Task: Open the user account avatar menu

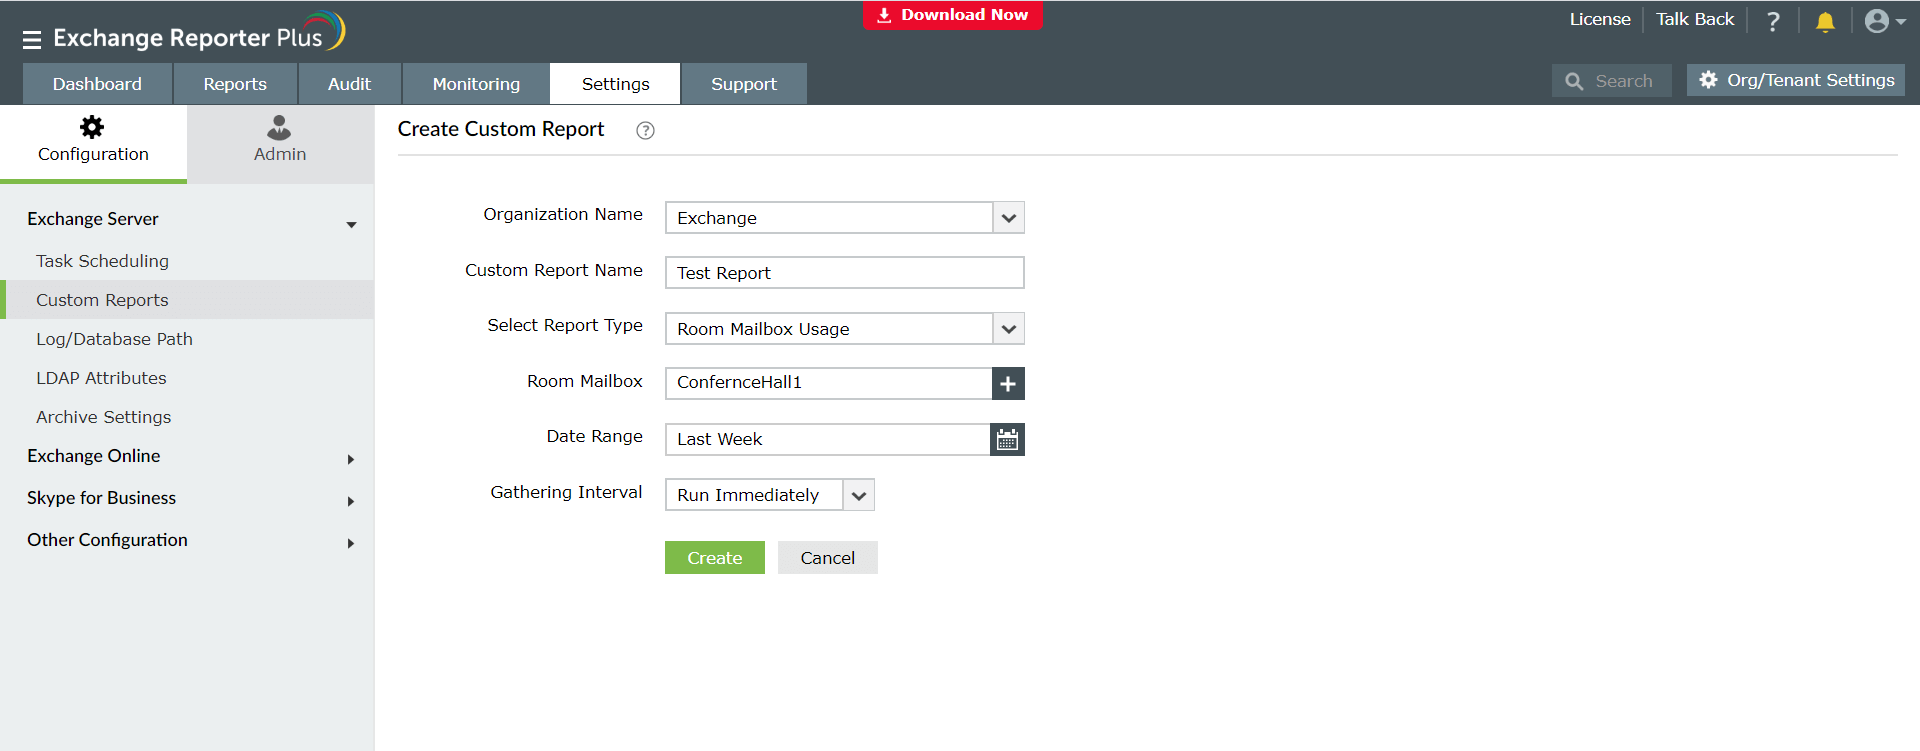Action: 1885,21
